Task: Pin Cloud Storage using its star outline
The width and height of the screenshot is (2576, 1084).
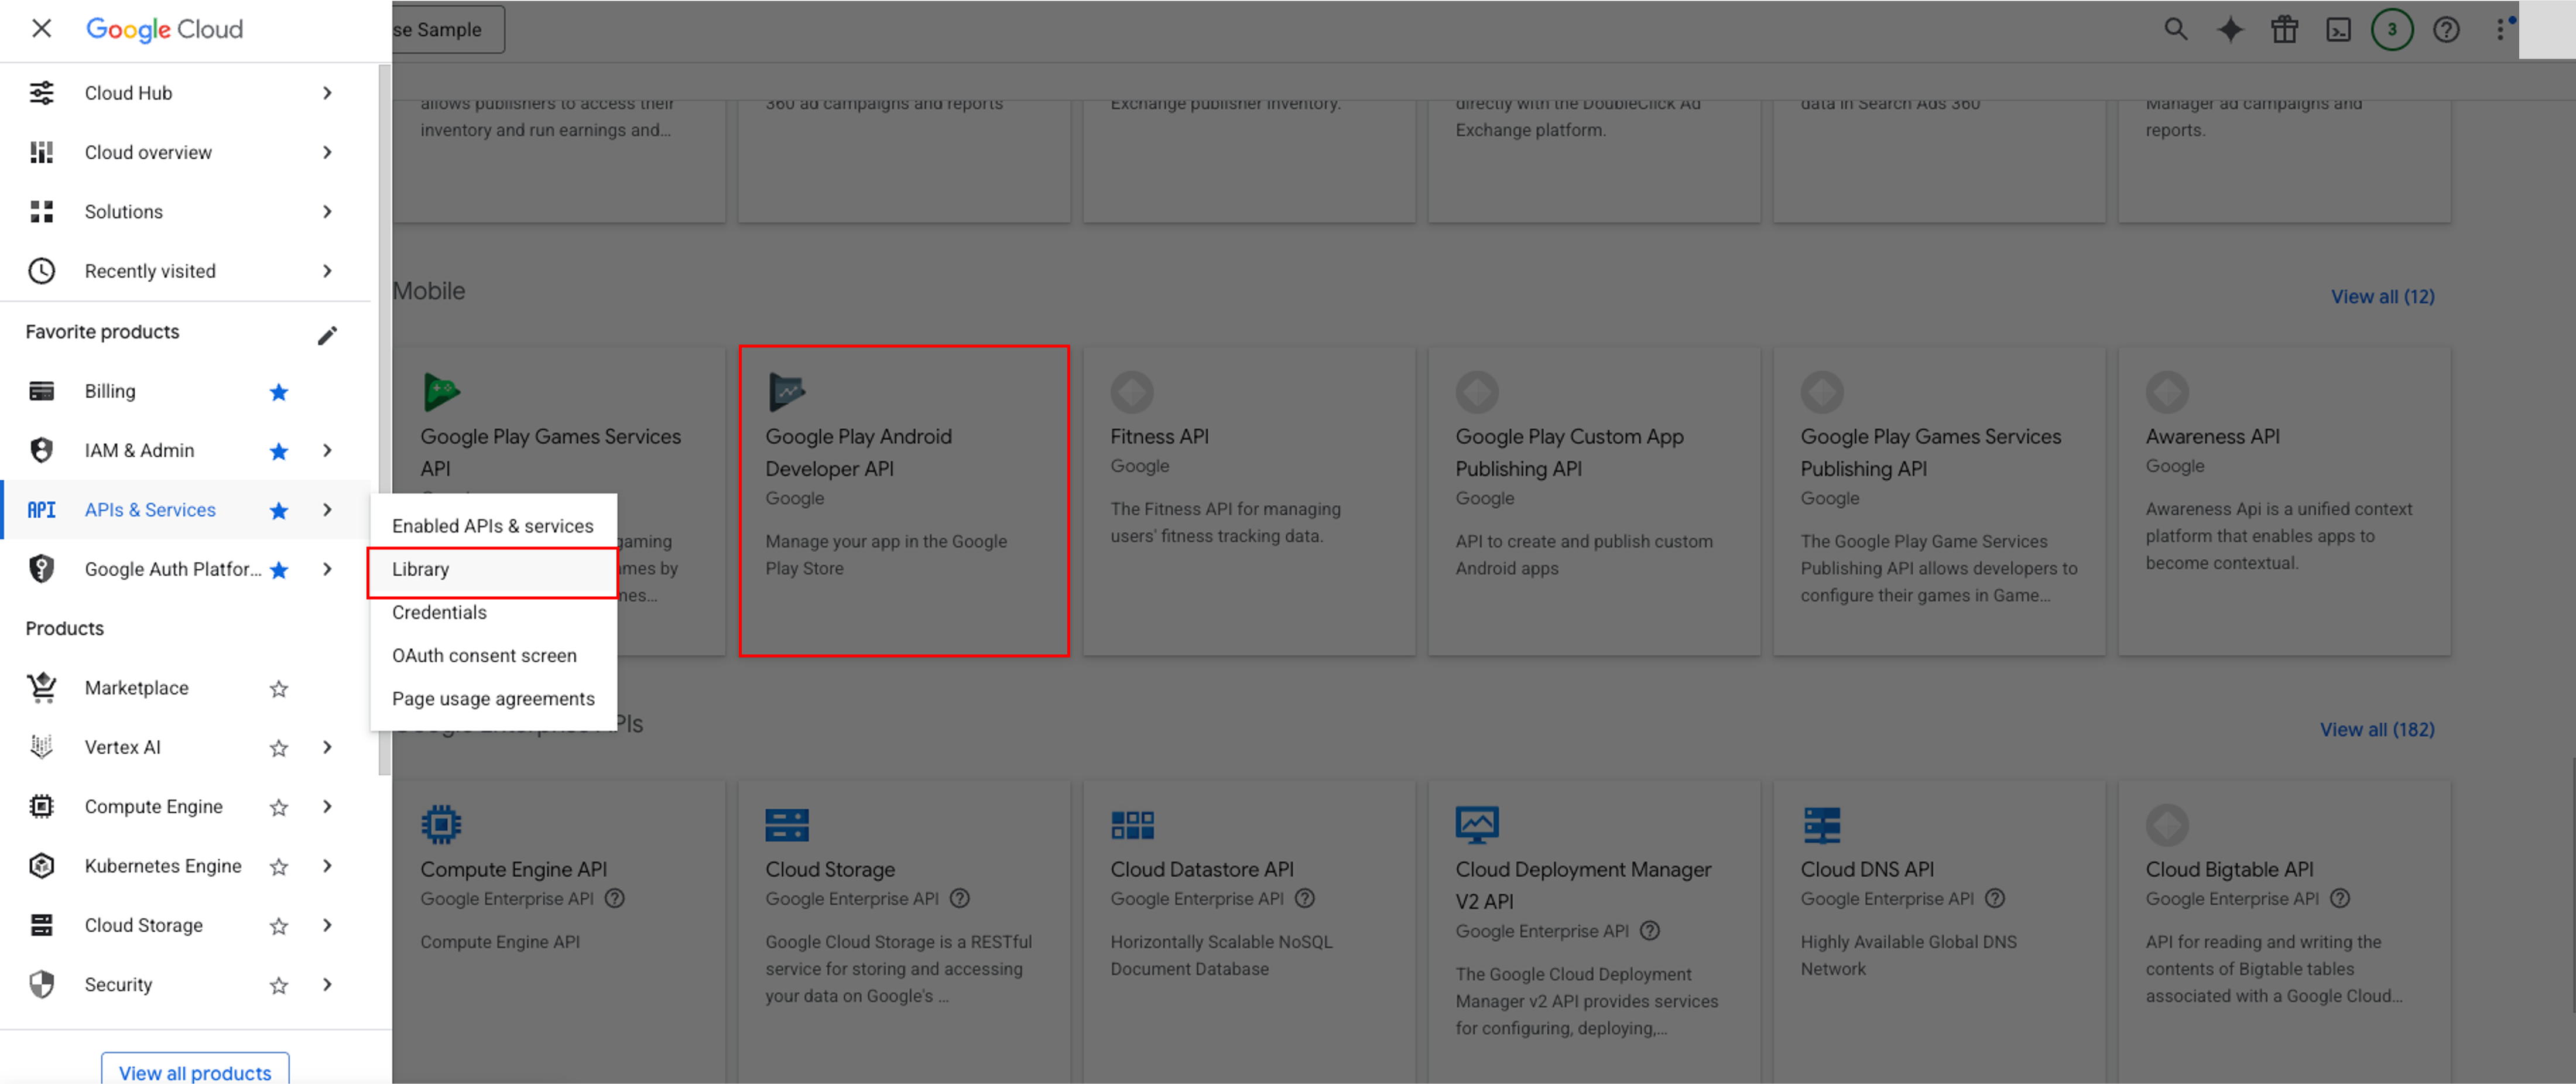Action: pyautogui.click(x=279, y=926)
